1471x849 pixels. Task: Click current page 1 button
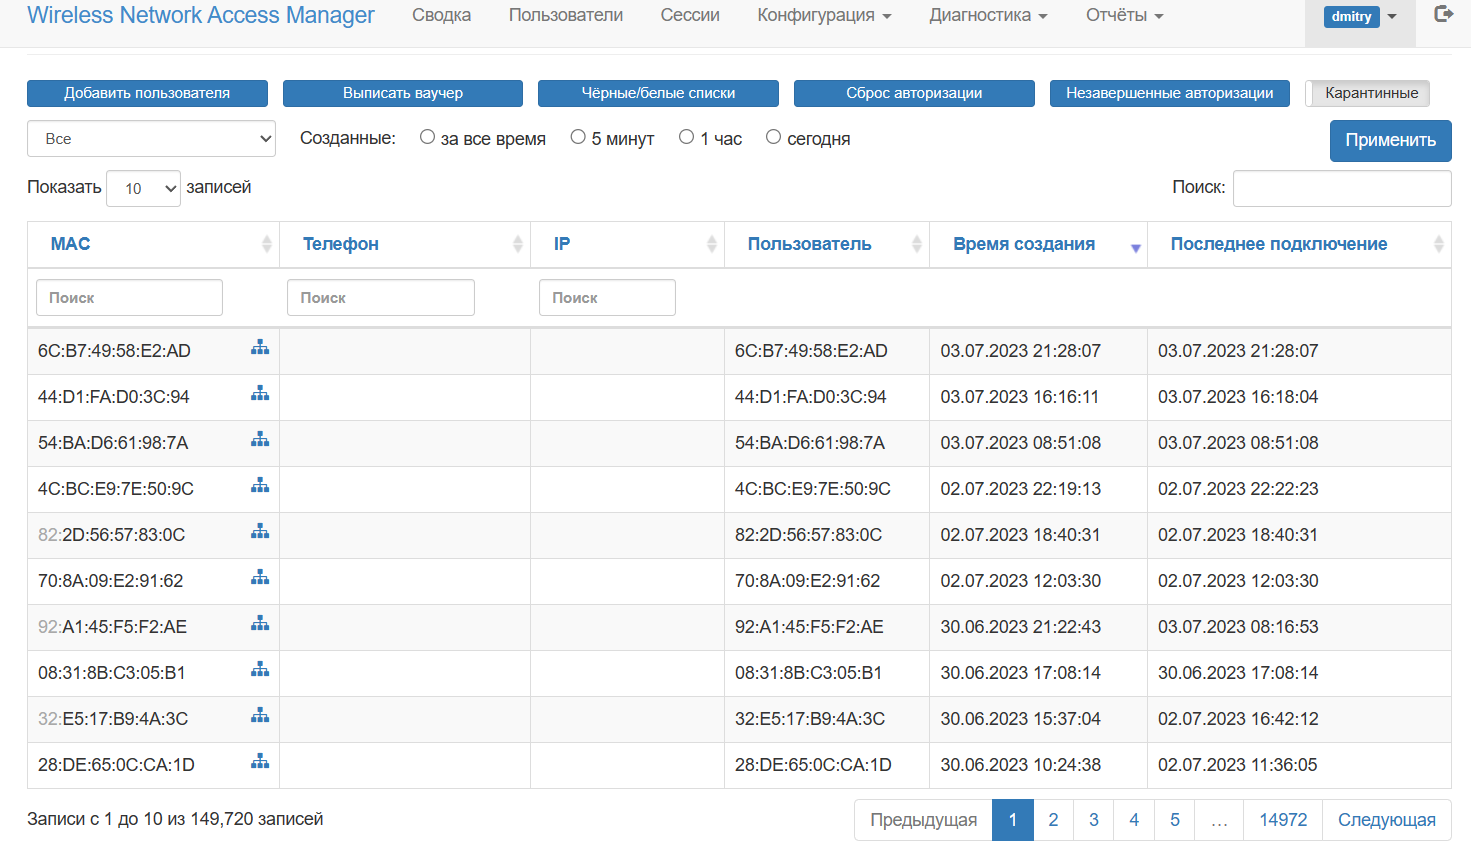(x=1013, y=820)
